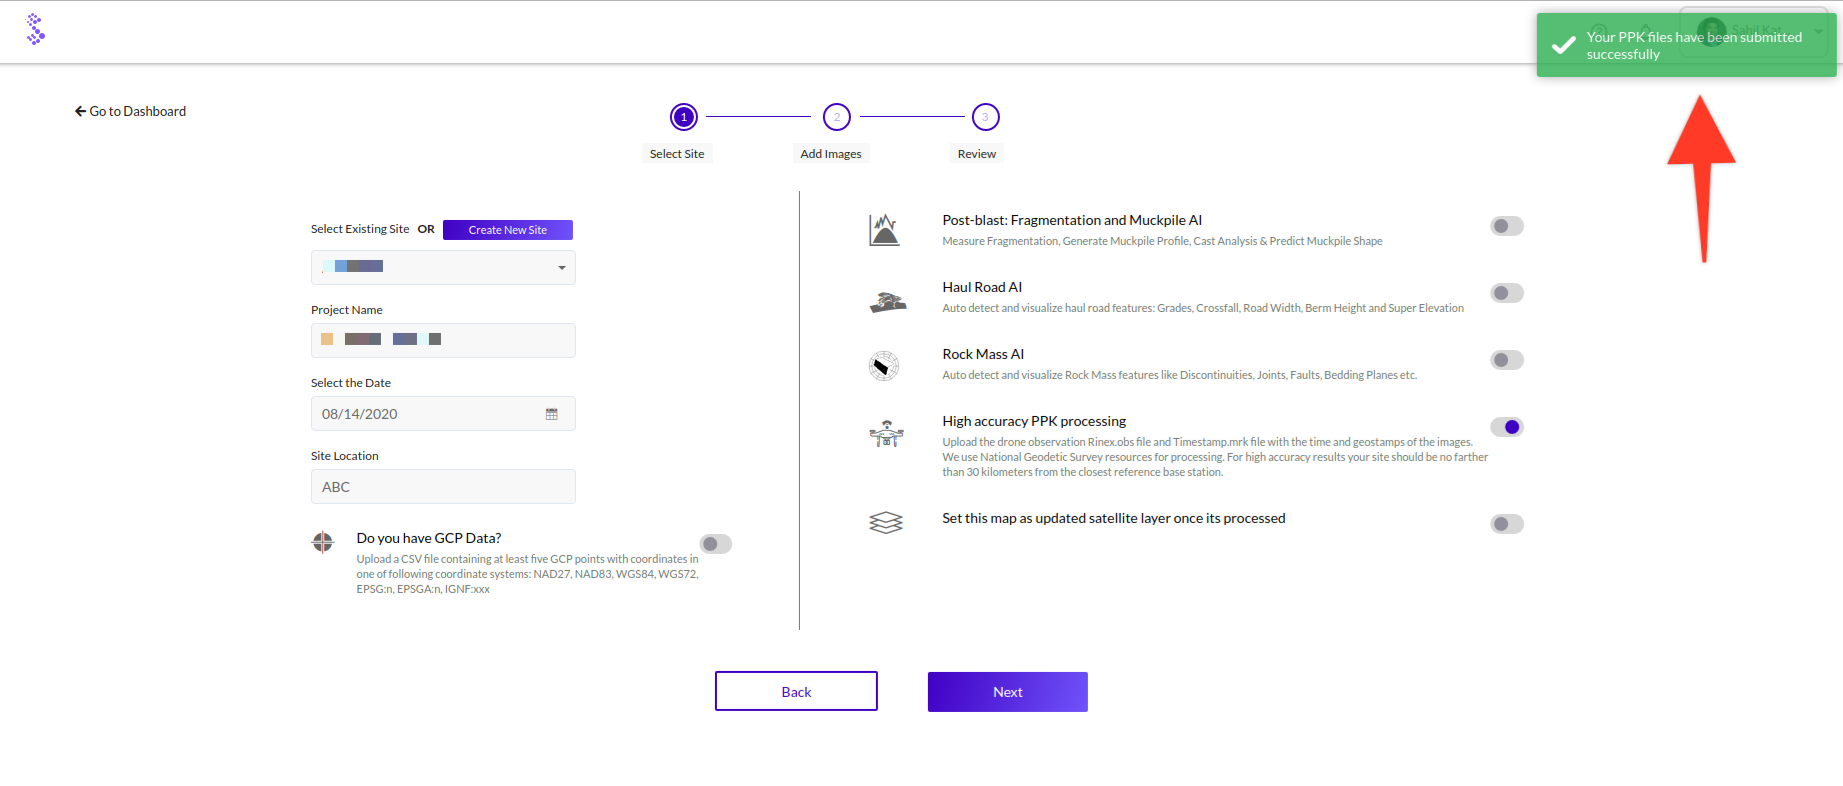Enable the GCP Data toggle
Screen dimensions: 1843x786
[715, 544]
